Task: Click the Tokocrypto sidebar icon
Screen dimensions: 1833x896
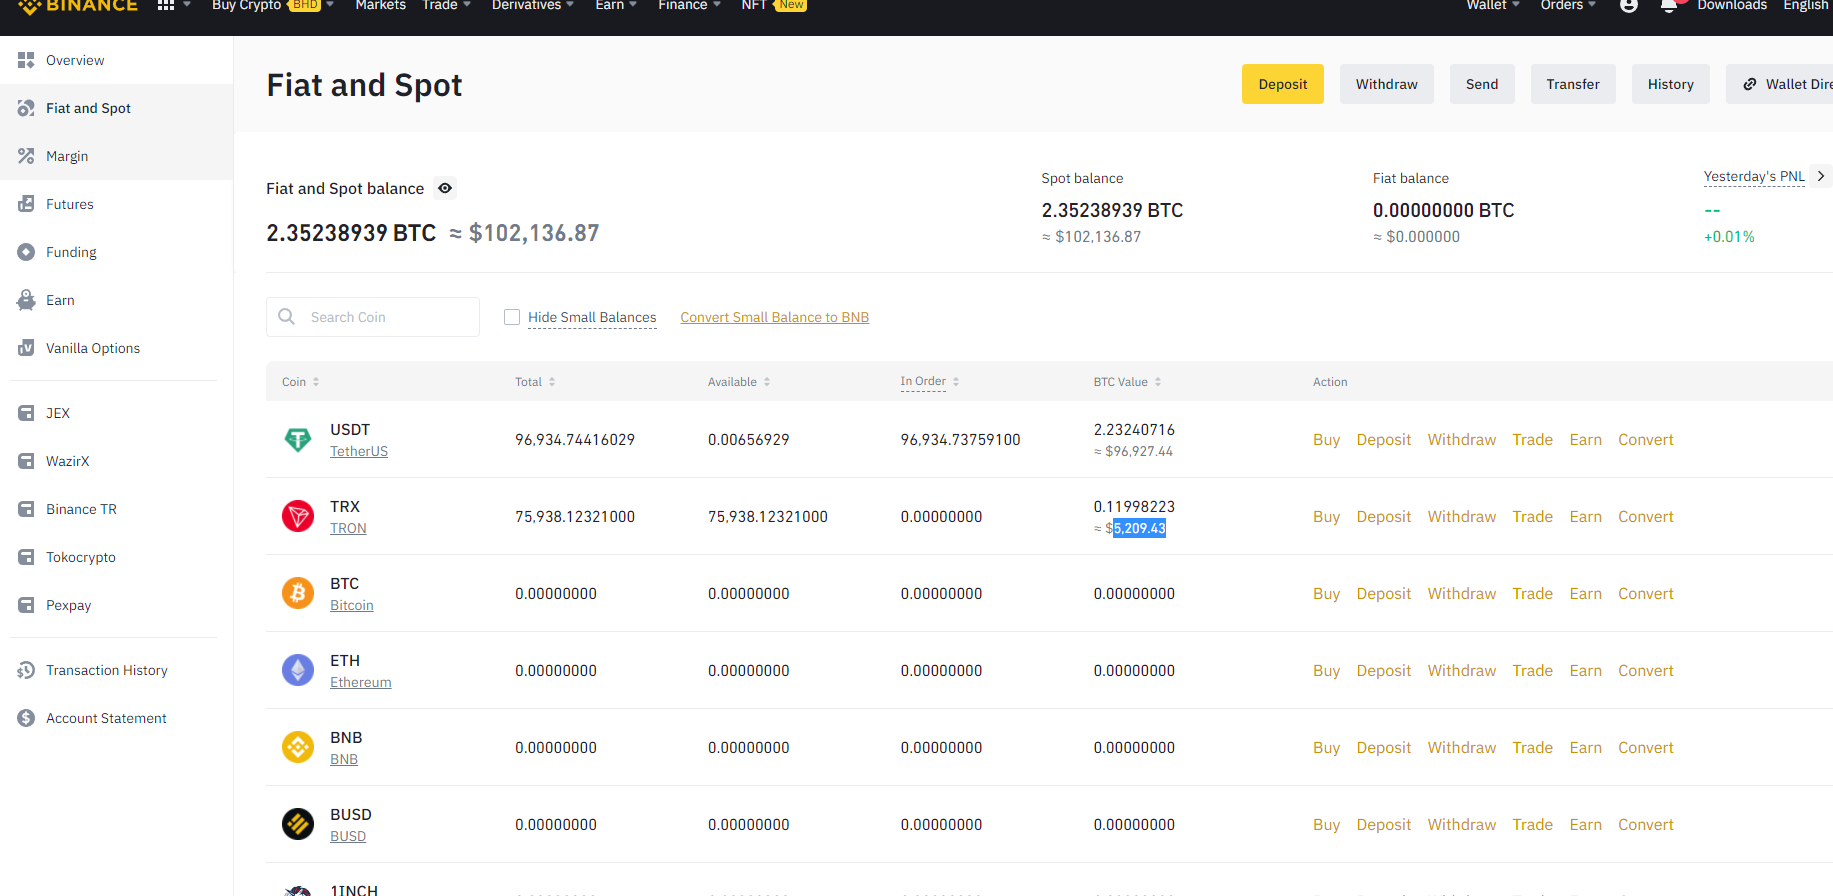Action: click(x=26, y=557)
